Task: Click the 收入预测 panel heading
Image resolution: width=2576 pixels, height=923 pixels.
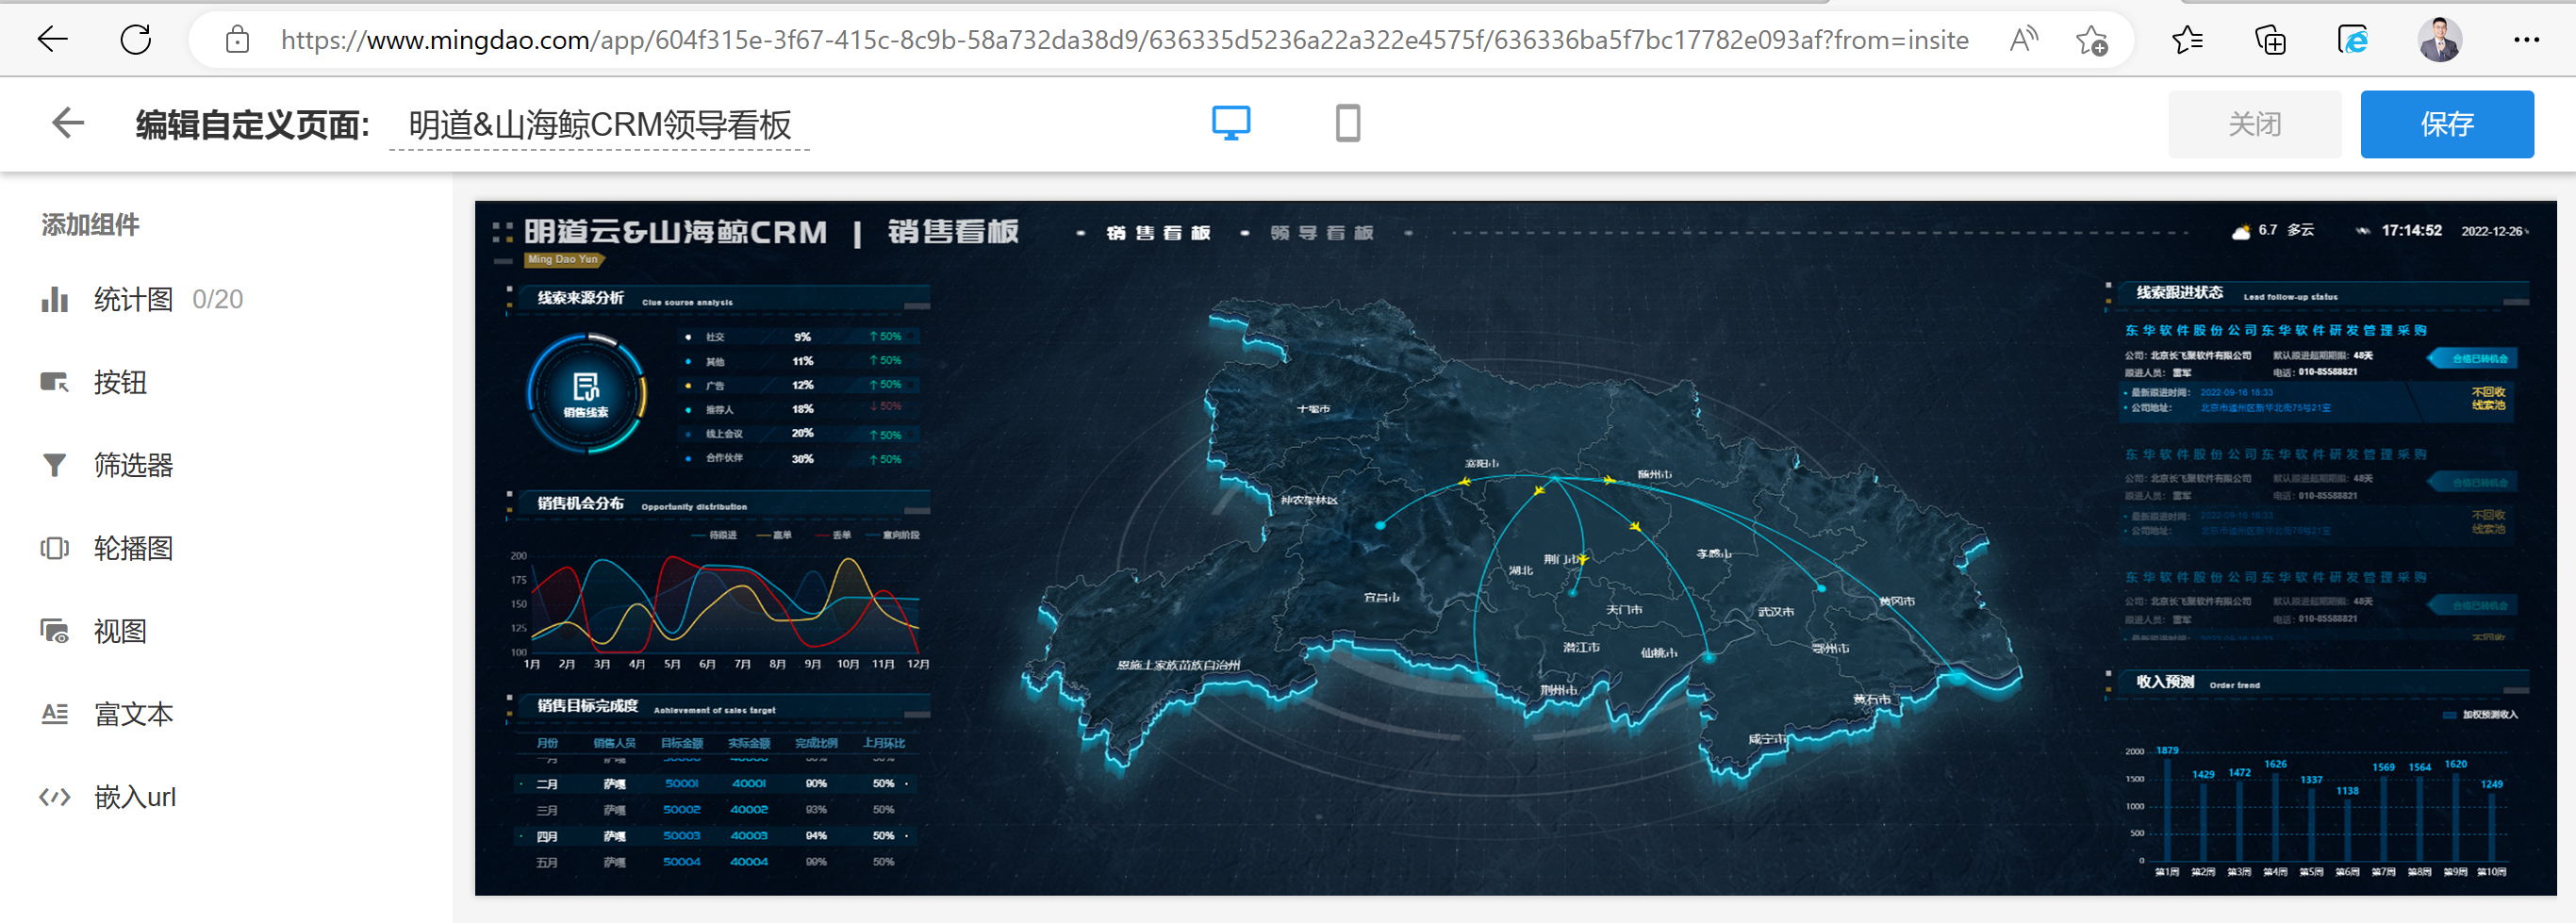Action: pyautogui.click(x=2165, y=682)
